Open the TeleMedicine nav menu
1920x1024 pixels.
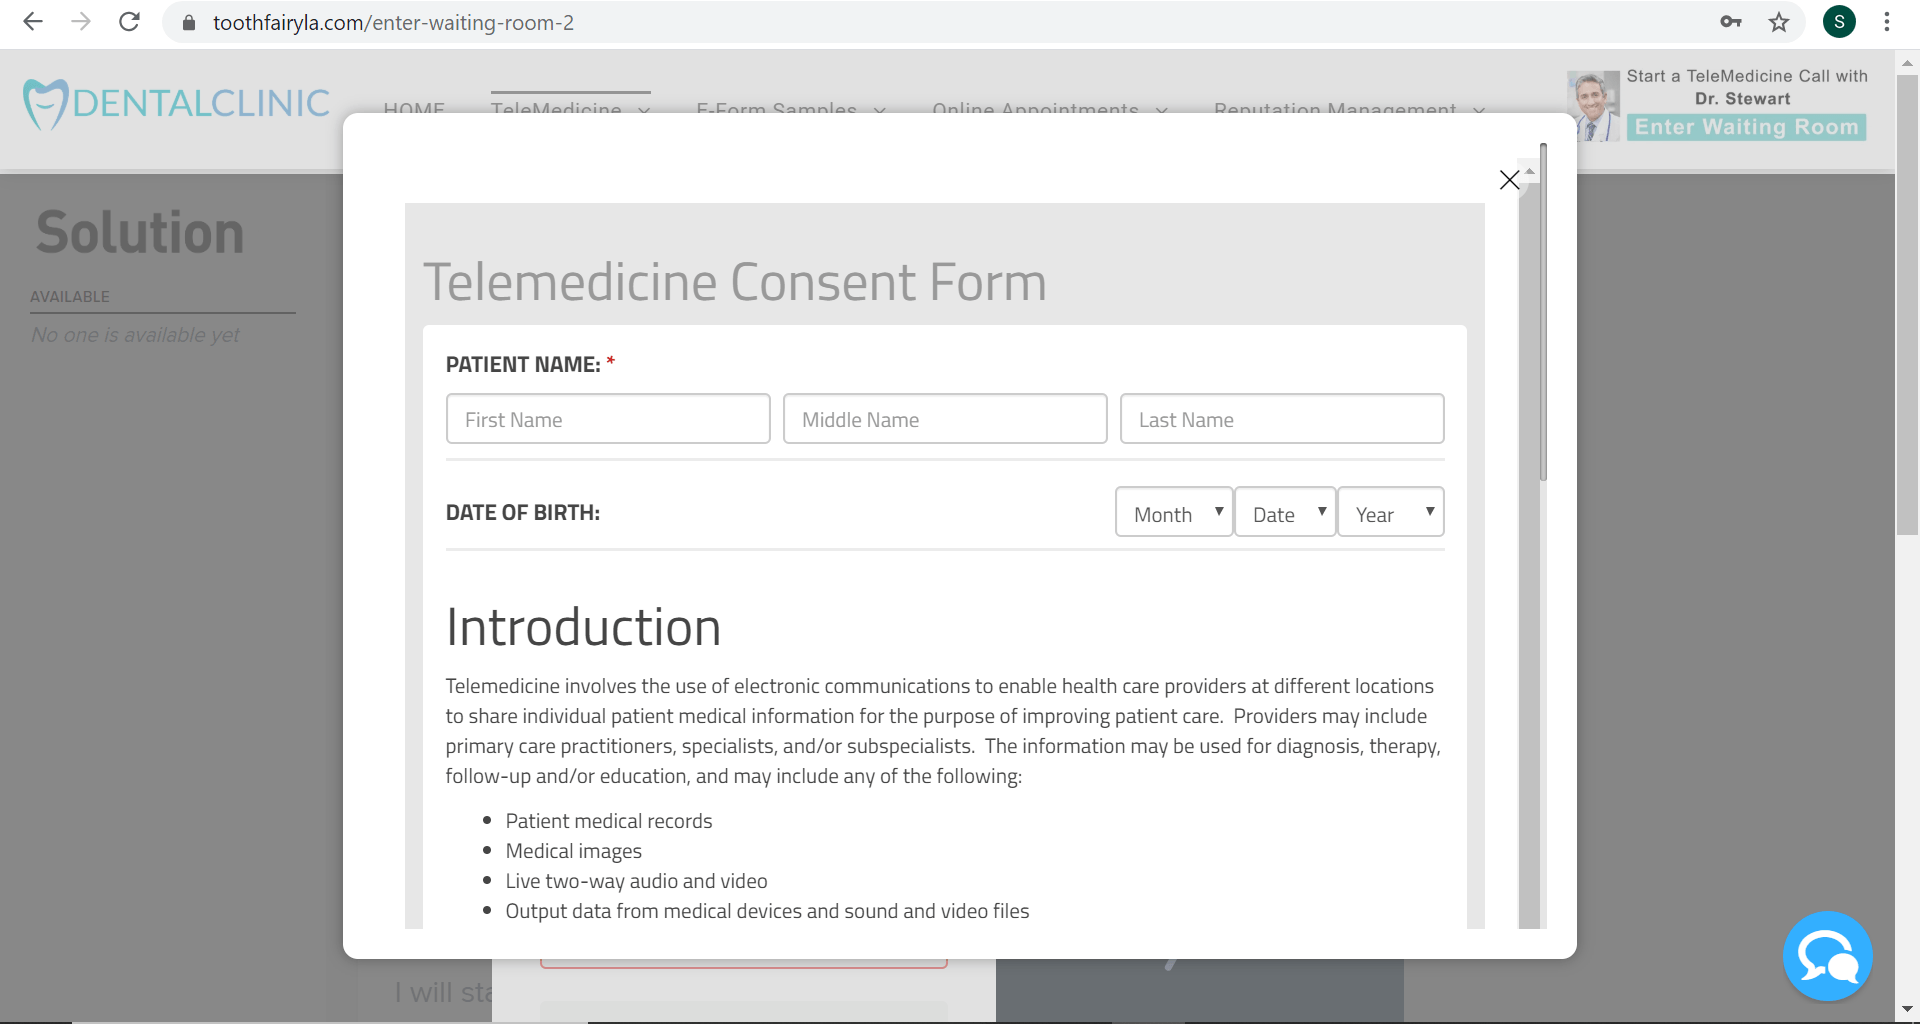click(570, 108)
